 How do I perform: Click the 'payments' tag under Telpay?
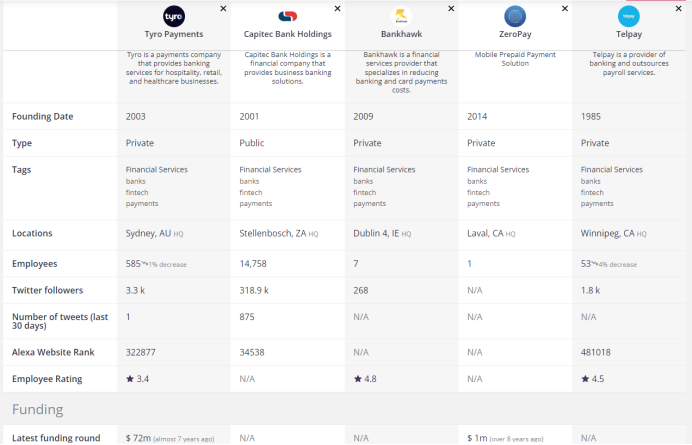click(x=598, y=203)
